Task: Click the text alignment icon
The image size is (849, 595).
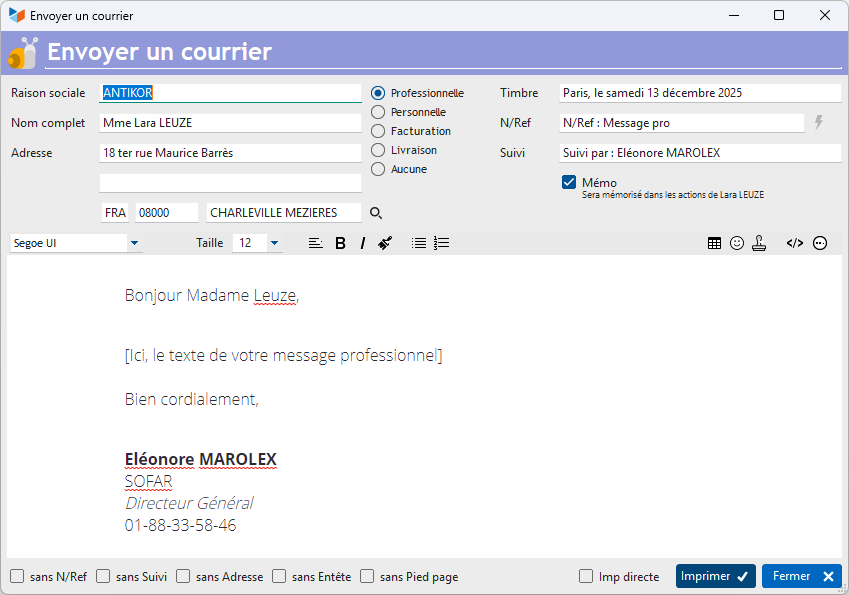Action: pos(316,243)
